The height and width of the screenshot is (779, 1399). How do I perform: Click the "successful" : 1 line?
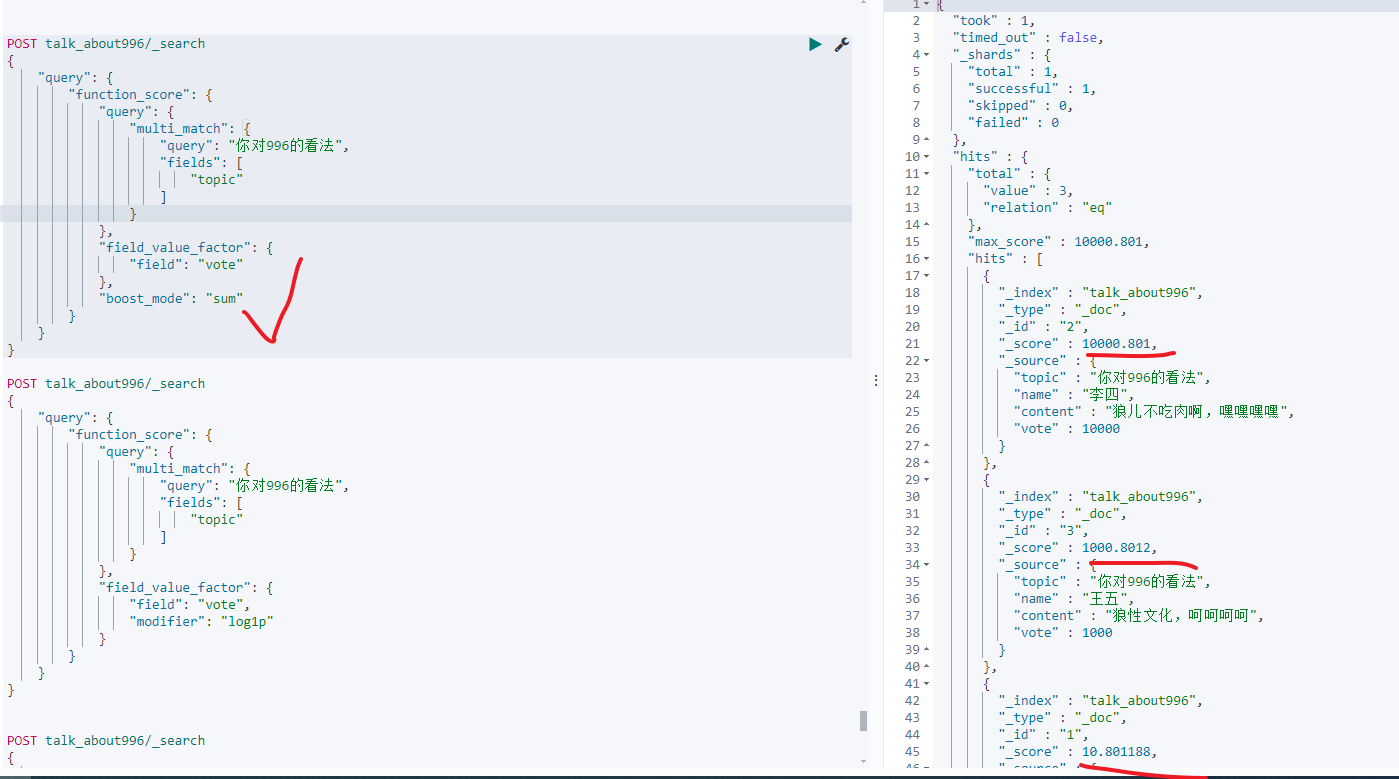(1032, 88)
